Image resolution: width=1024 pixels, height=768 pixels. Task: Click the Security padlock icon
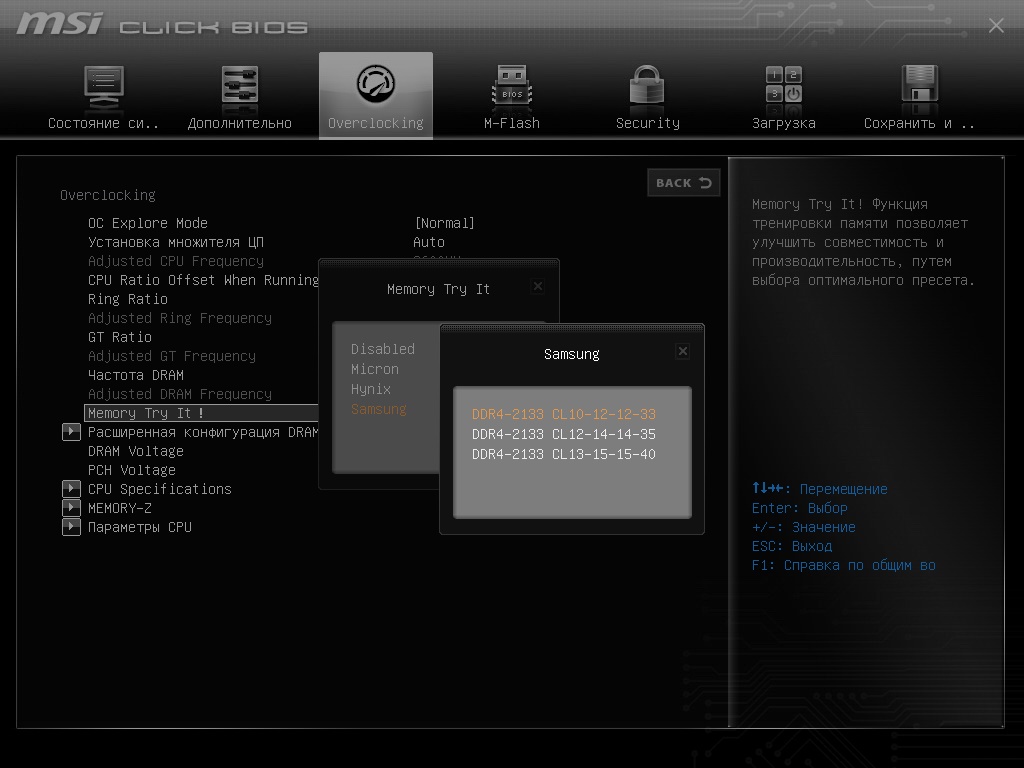point(647,84)
